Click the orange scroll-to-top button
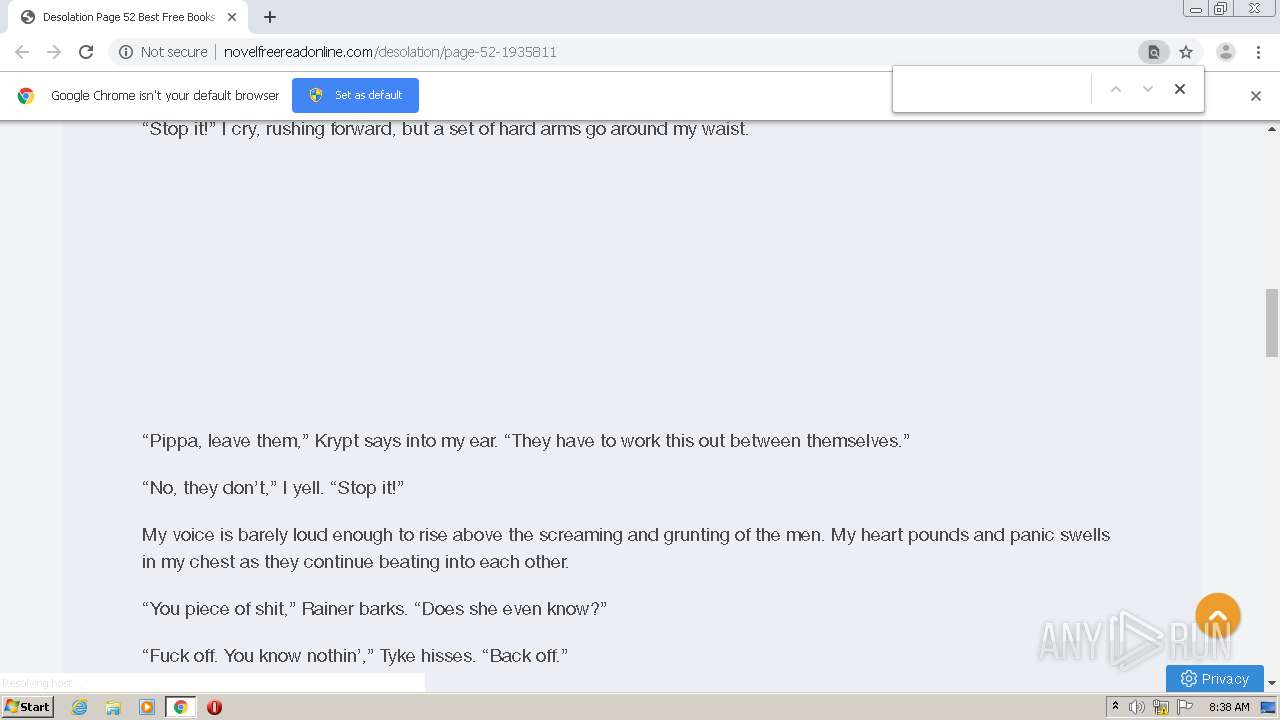Image resolution: width=1280 pixels, height=720 pixels. (x=1218, y=617)
